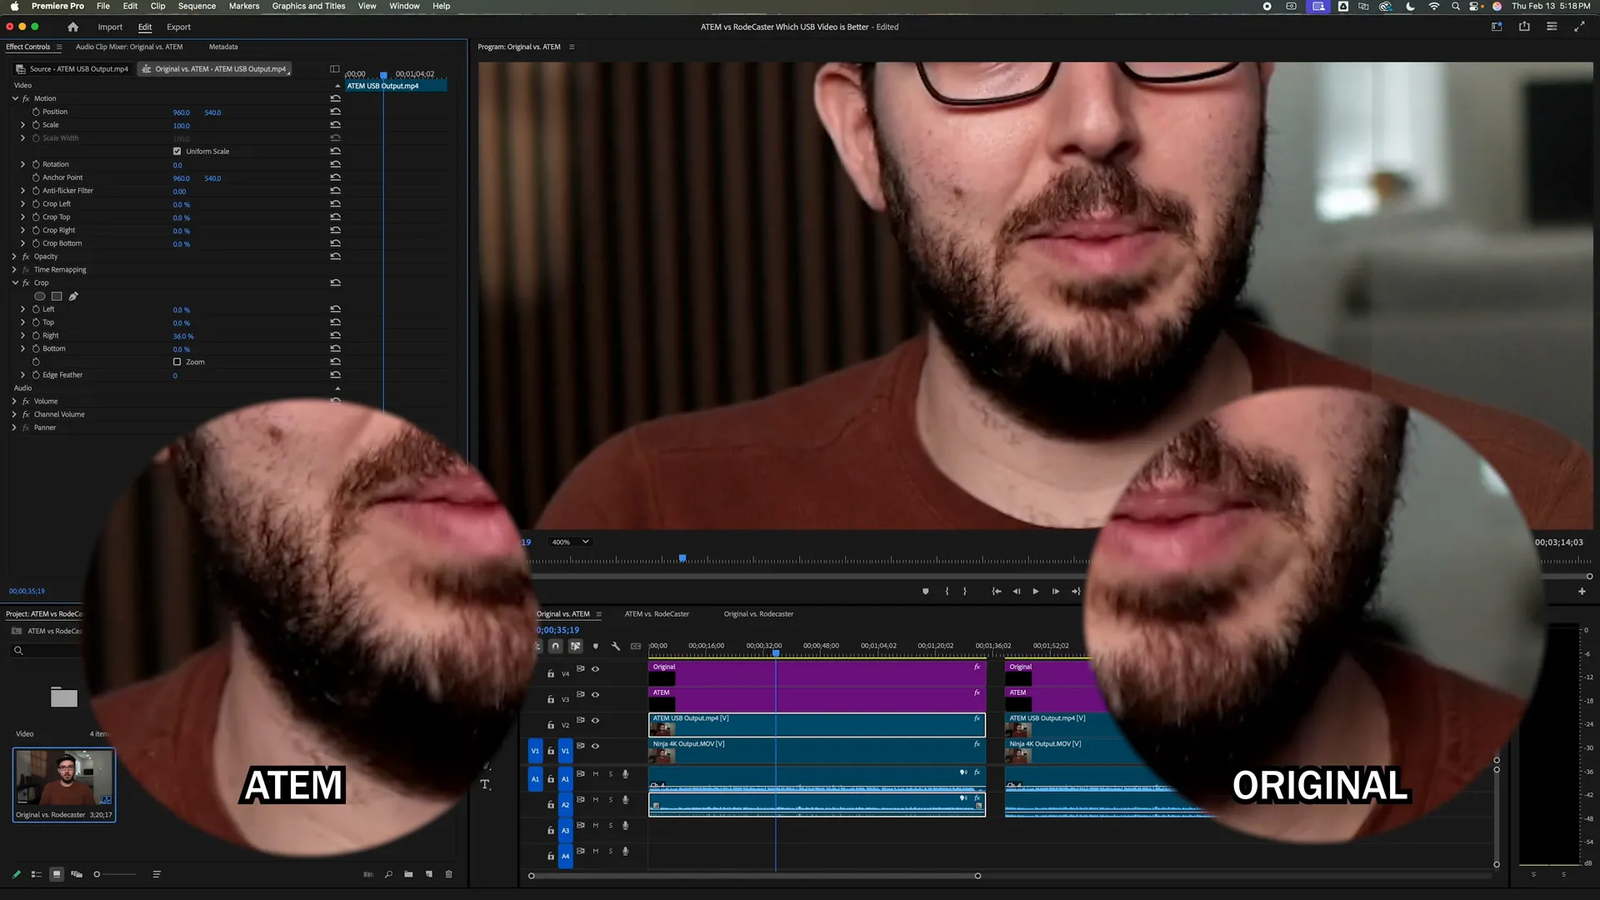1600x900 pixels.
Task: Open timeline display settings wrench
Action: point(615,646)
